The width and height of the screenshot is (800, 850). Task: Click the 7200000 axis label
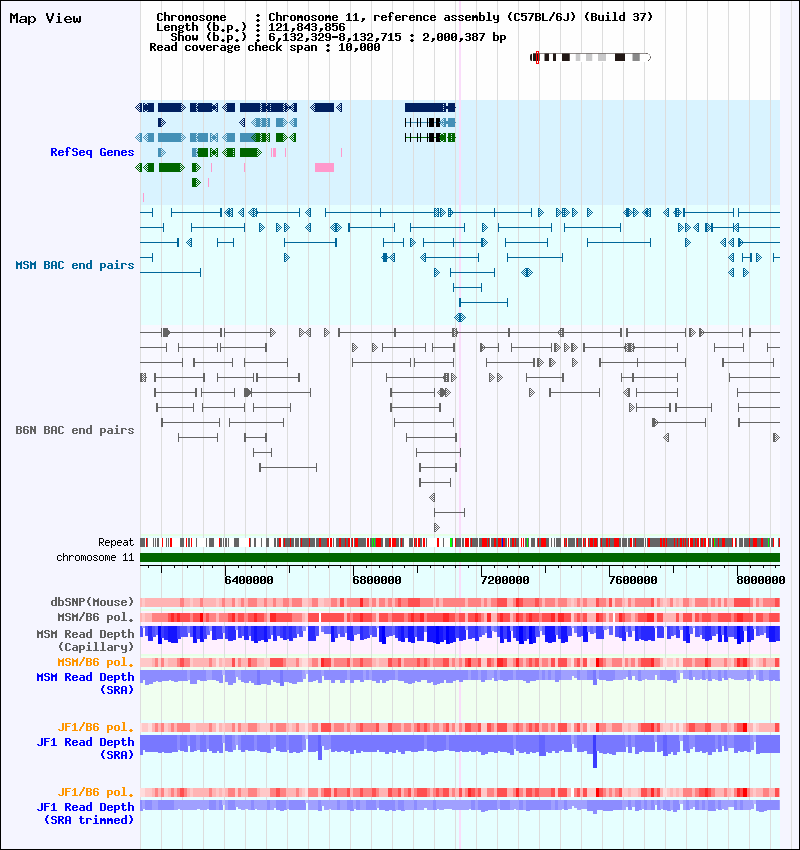(x=505, y=580)
